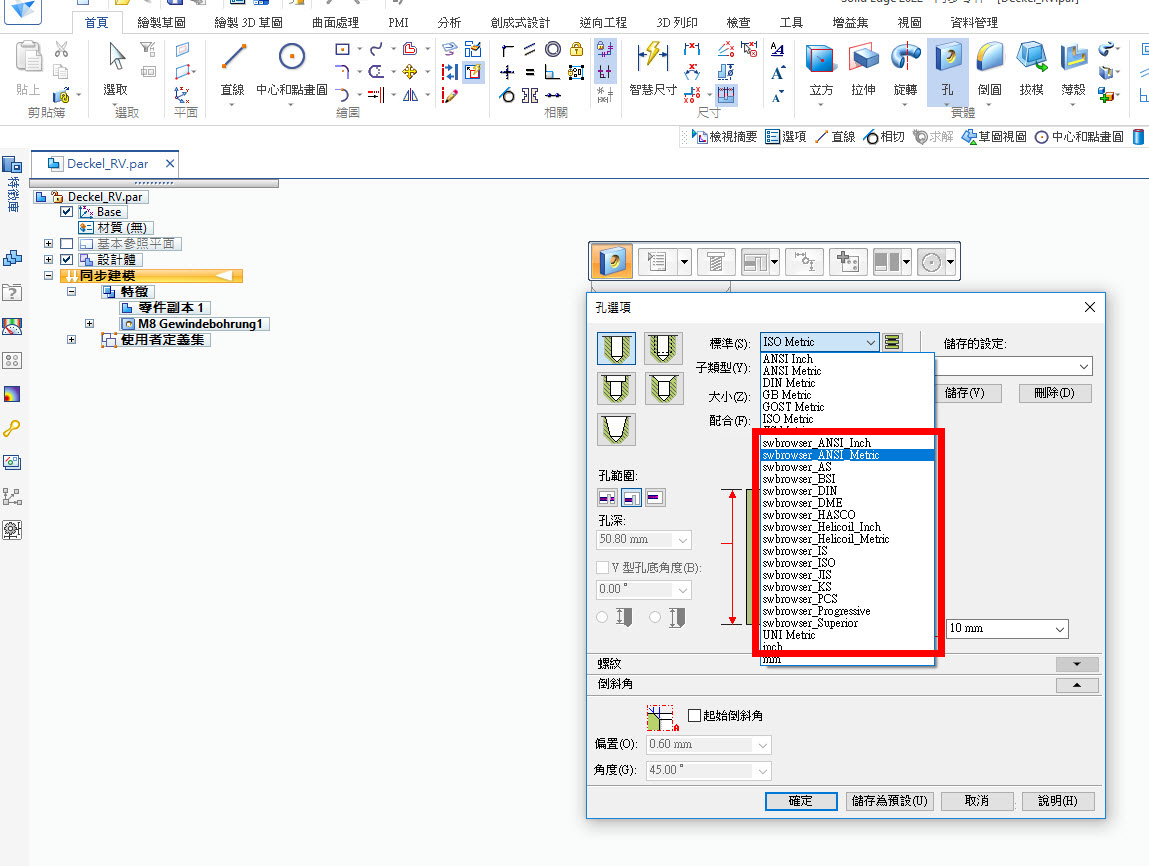Open the PMI ribbon tab
This screenshot has height=866, width=1149.
pyautogui.click(x=399, y=23)
